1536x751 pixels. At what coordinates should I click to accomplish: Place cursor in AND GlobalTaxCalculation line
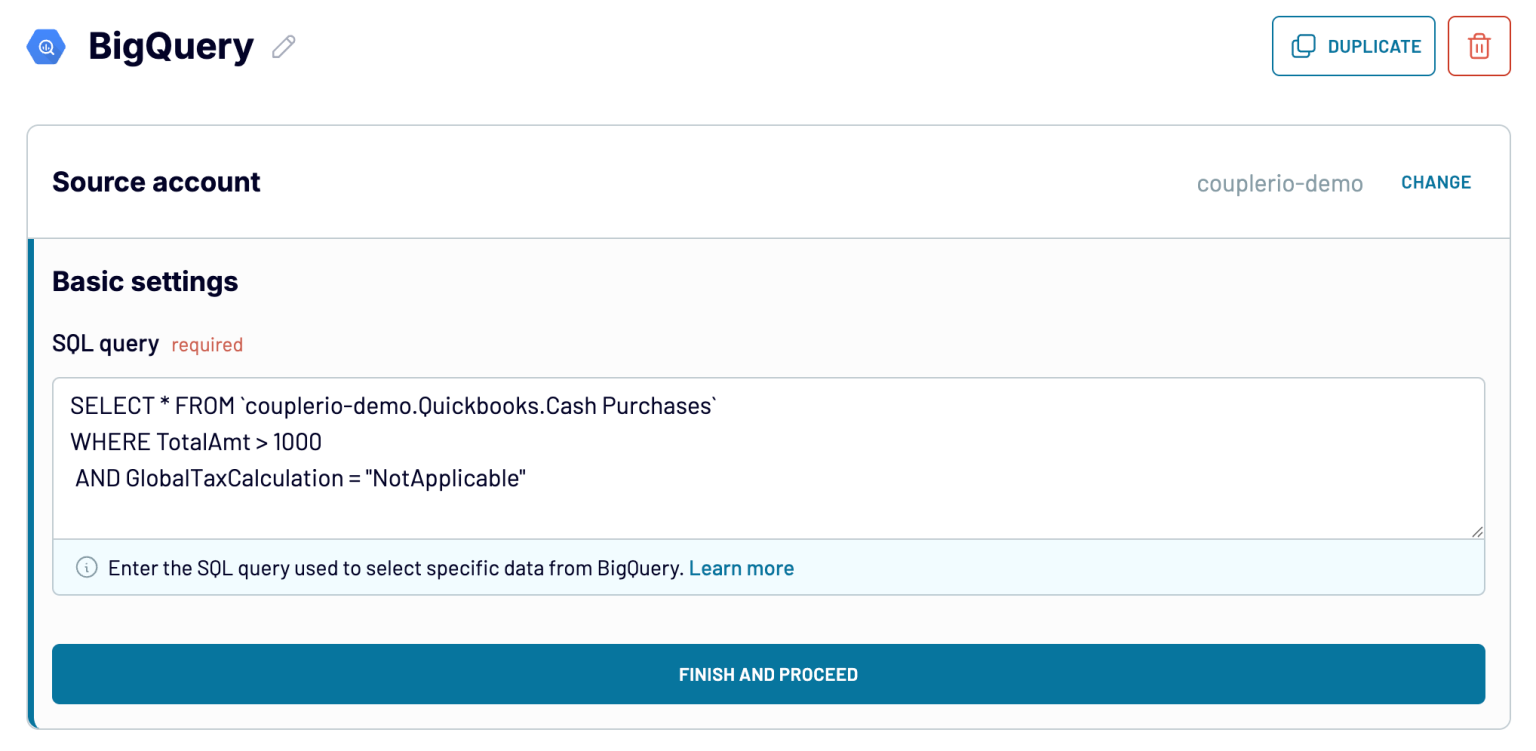pos(300,478)
